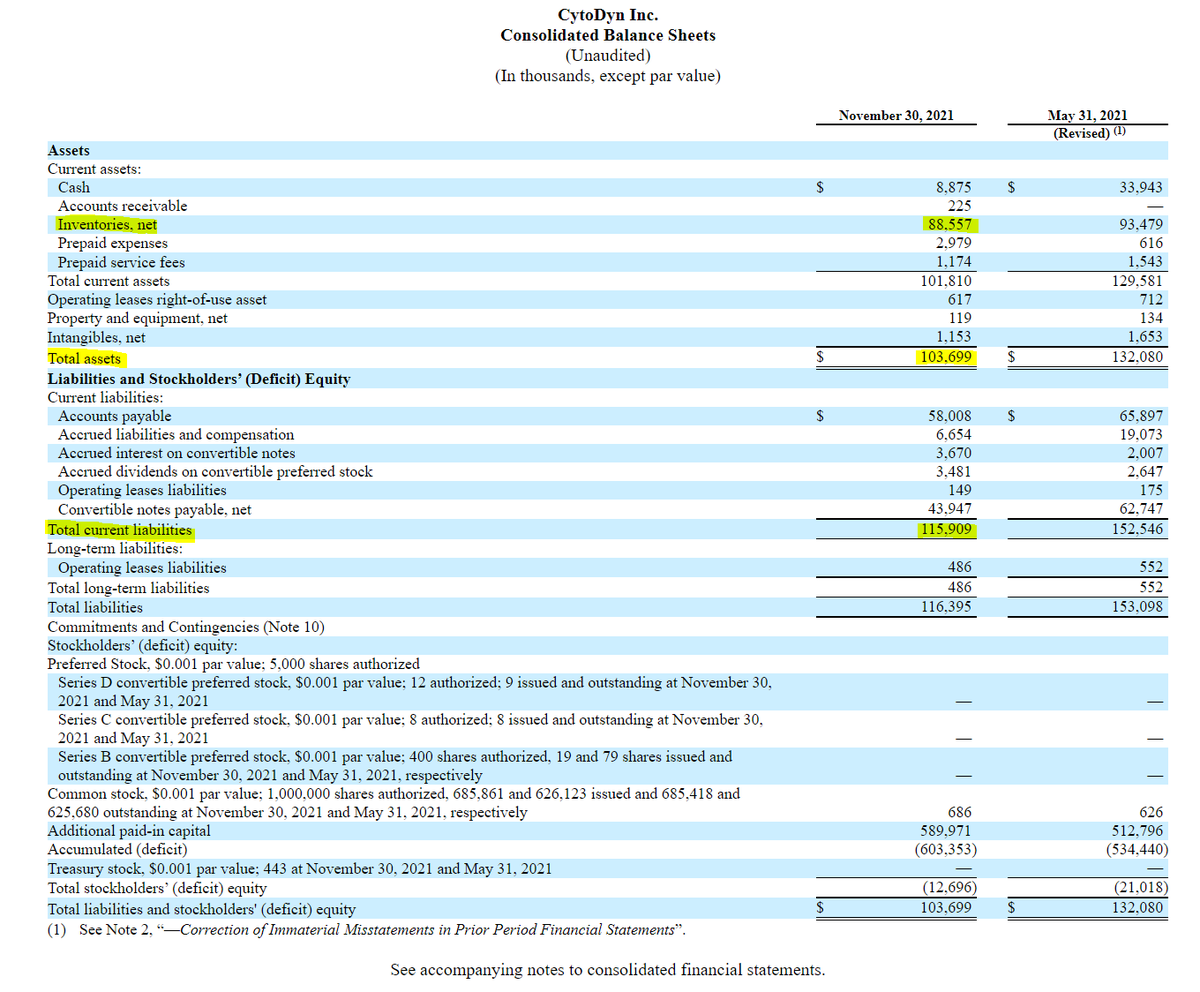This screenshot has height=992, width=1200.
Task: Click total current assets value 101,810
Action: click(946, 281)
